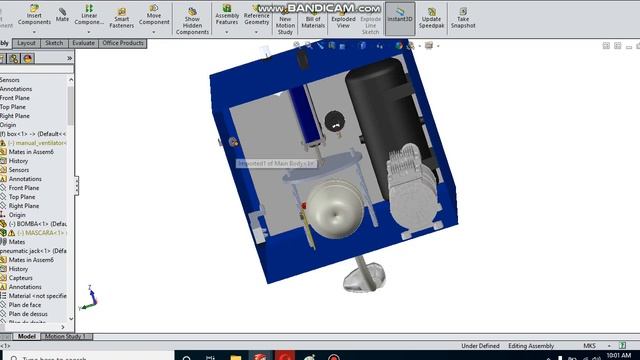Click the Capteurs tree item
Screen dimensions: 640x360
[20, 278]
